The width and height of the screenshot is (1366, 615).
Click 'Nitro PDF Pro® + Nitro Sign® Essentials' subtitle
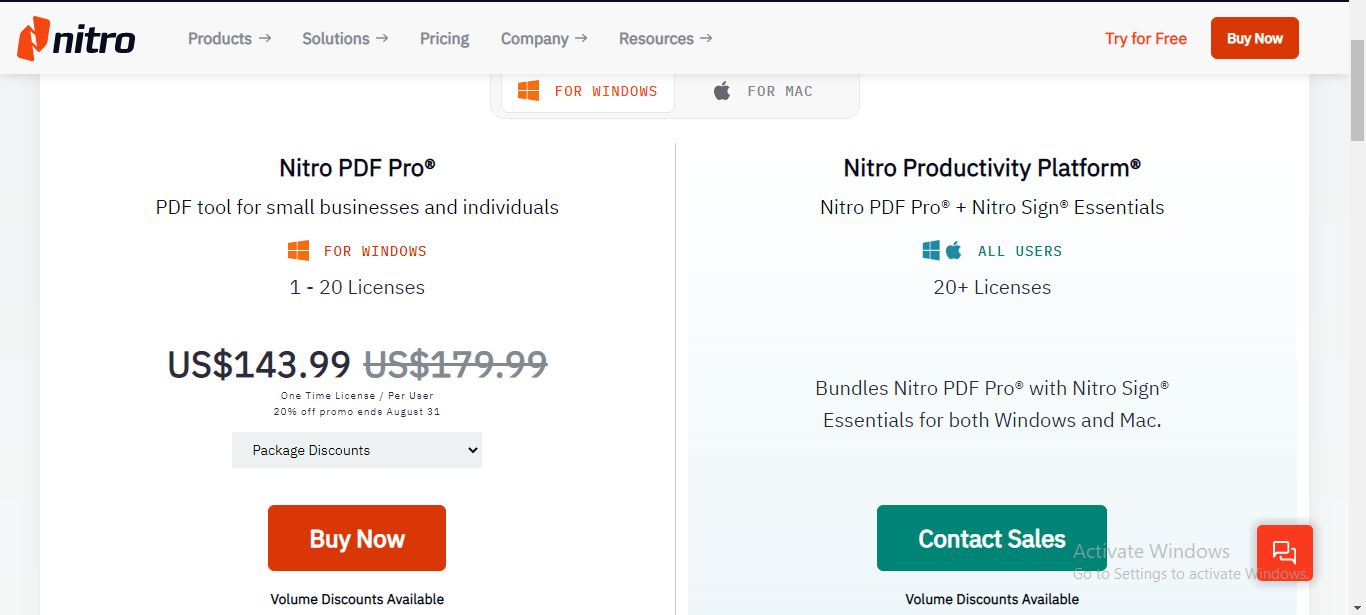pos(992,208)
